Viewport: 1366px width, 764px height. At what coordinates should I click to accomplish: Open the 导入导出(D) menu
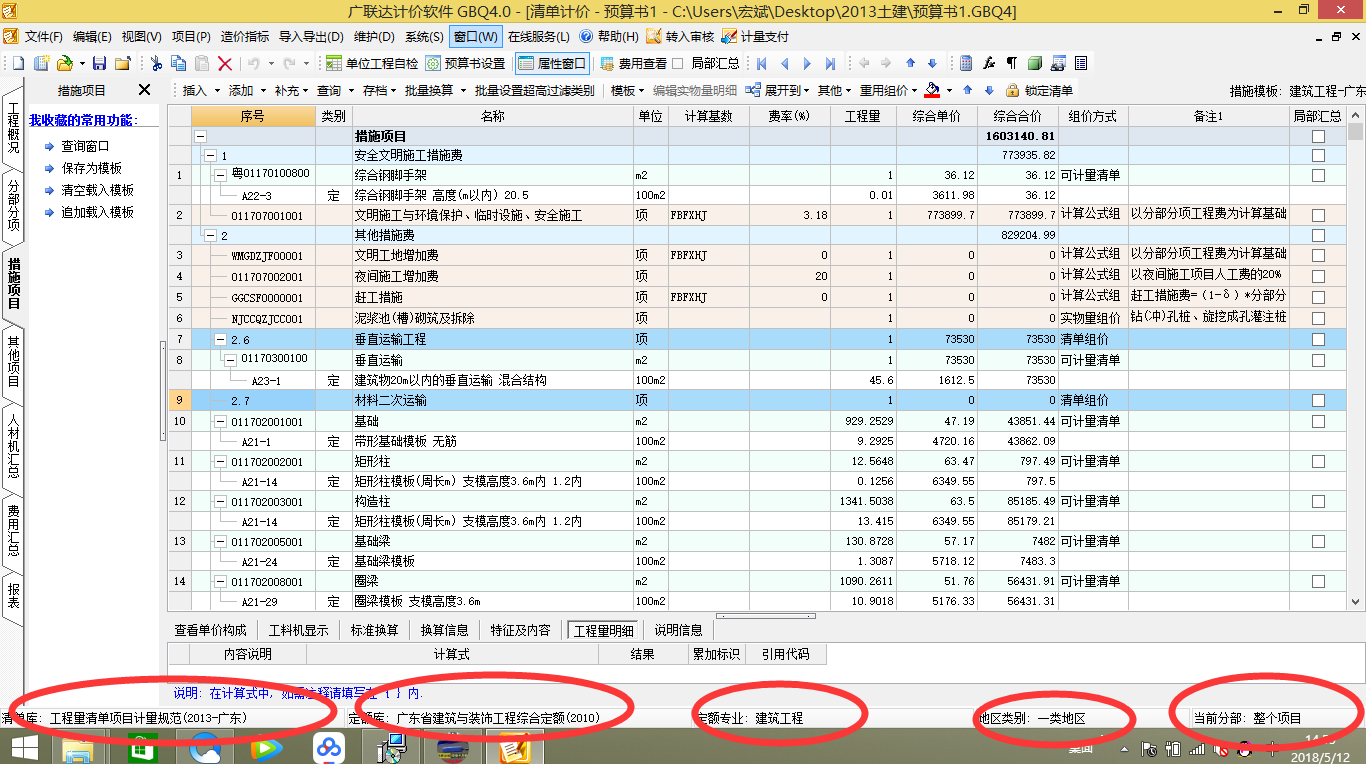[x=311, y=37]
